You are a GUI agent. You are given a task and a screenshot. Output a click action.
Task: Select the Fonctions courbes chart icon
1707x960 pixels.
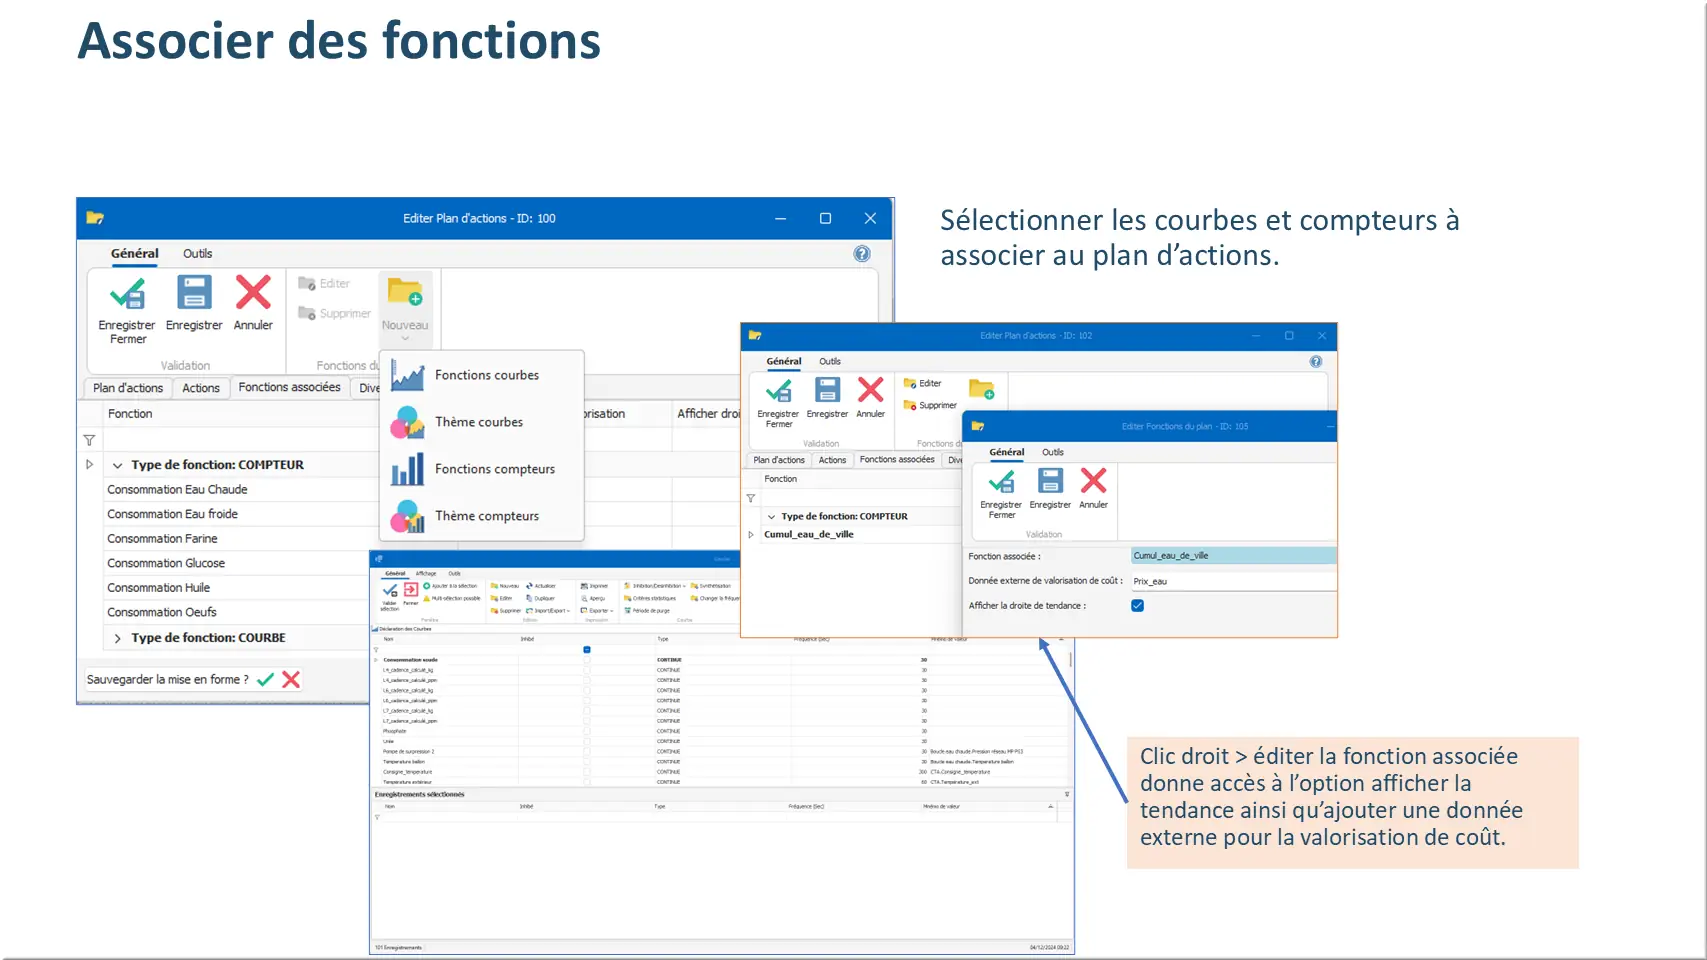click(408, 376)
